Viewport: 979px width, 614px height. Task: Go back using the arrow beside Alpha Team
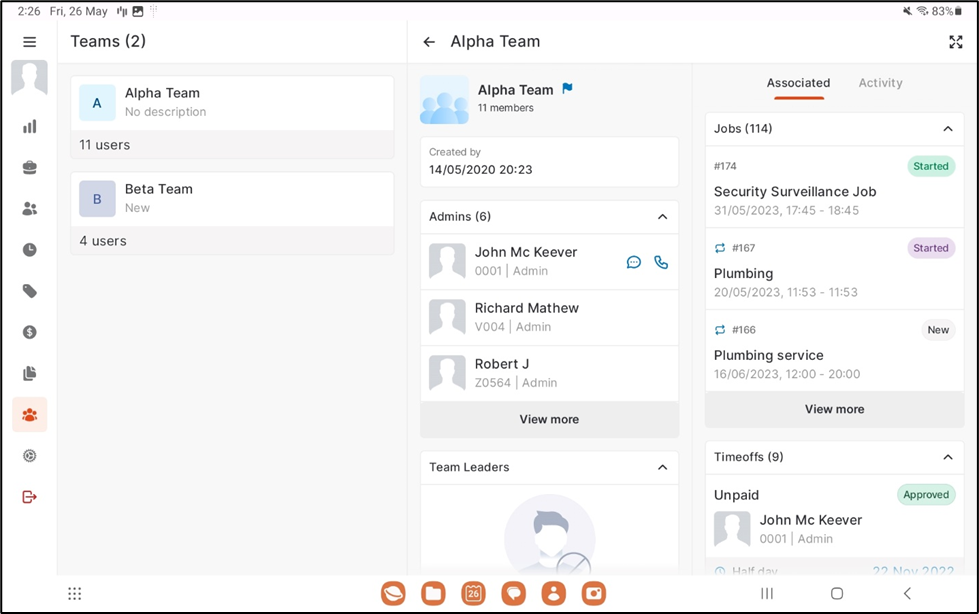[429, 42]
